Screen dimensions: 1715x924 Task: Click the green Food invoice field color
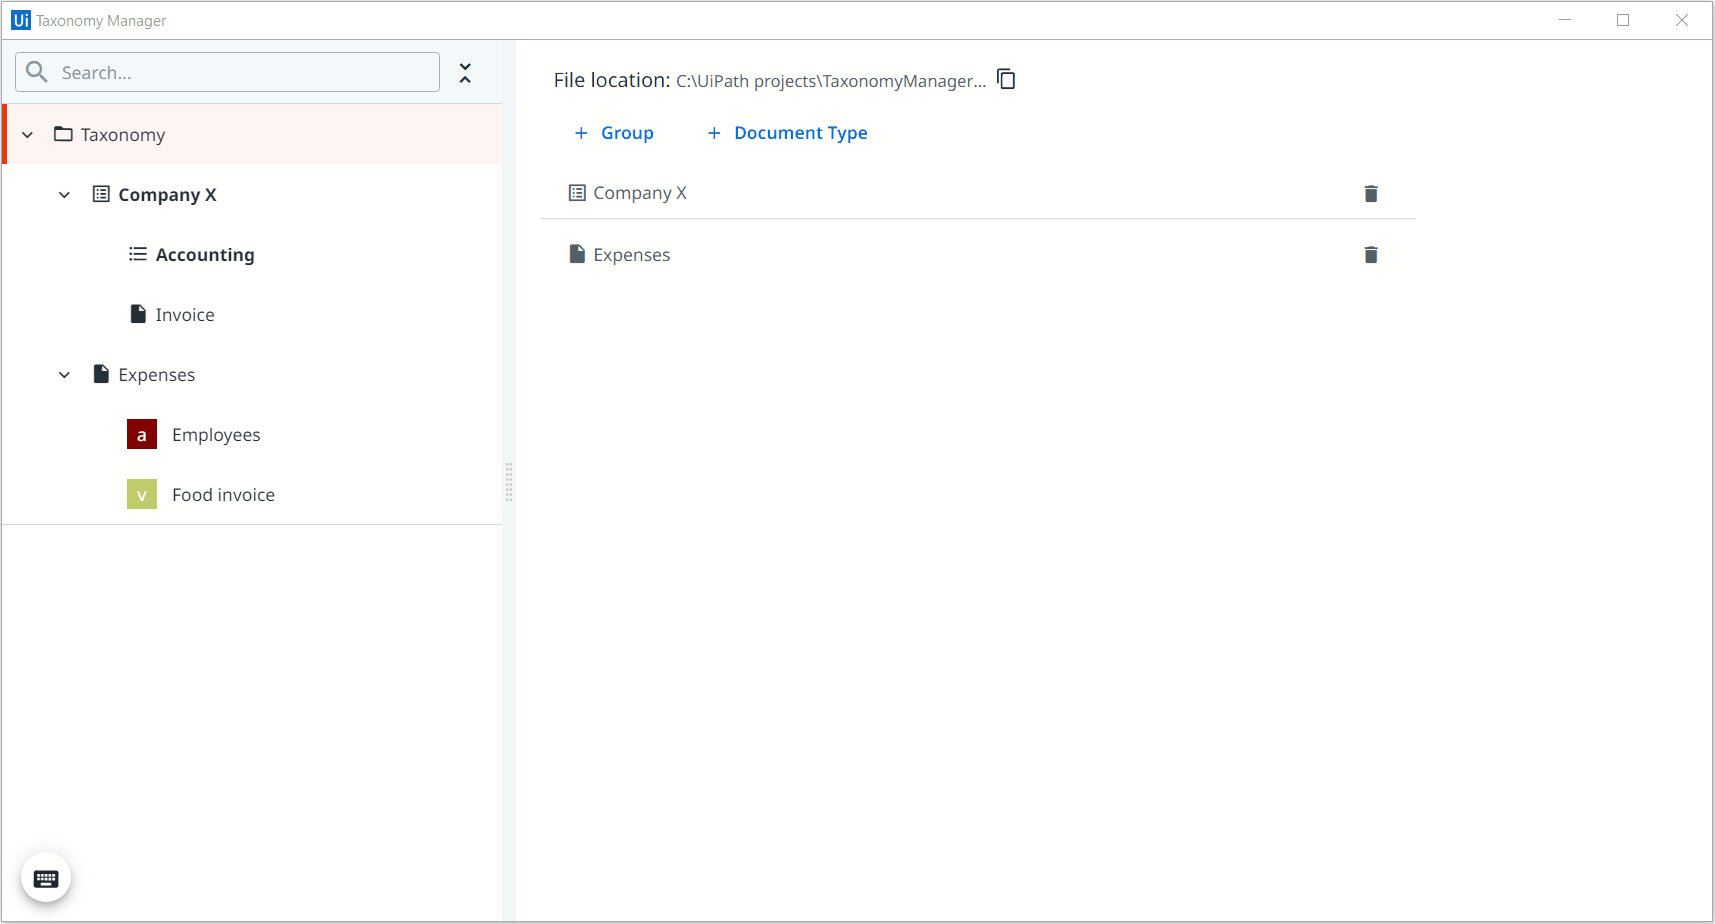coord(142,494)
